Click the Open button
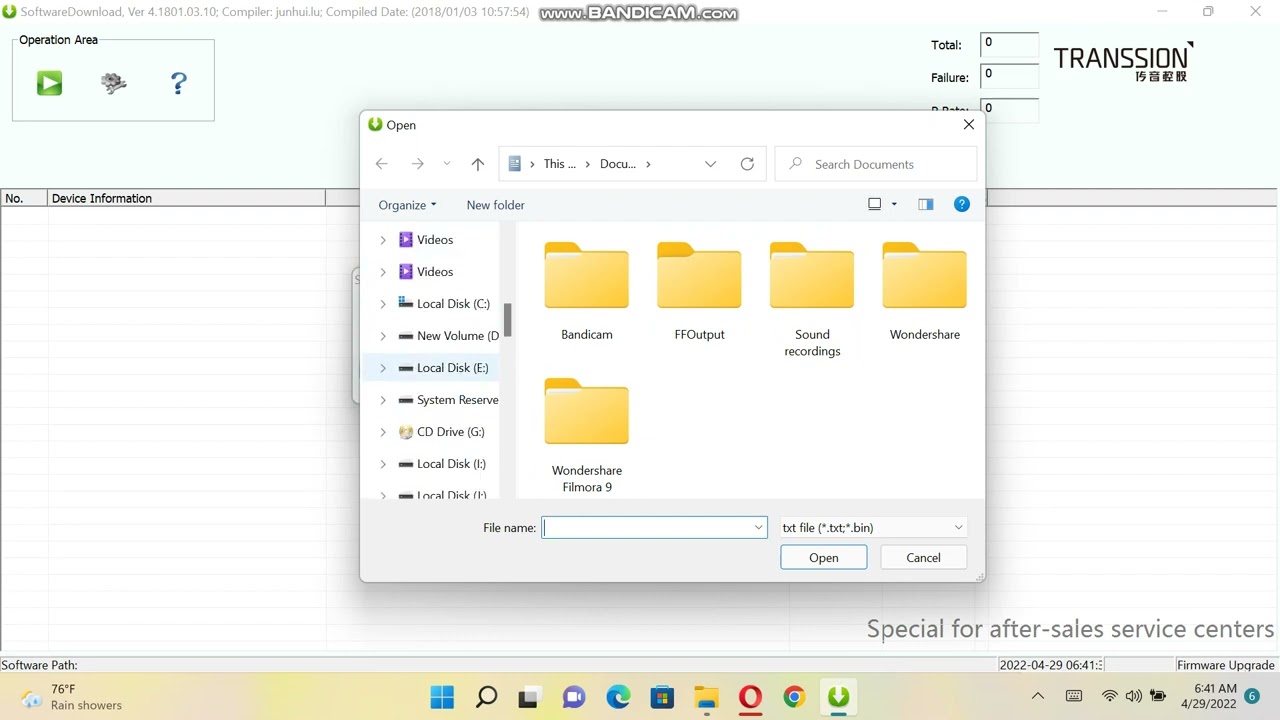The image size is (1280, 720). click(x=824, y=558)
